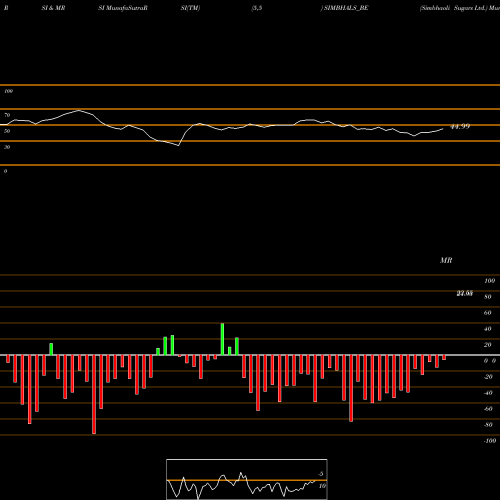The width and height of the screenshot is (500, 500).
Task: Click the -60 label on MR axis
Action: [x=488, y=409]
